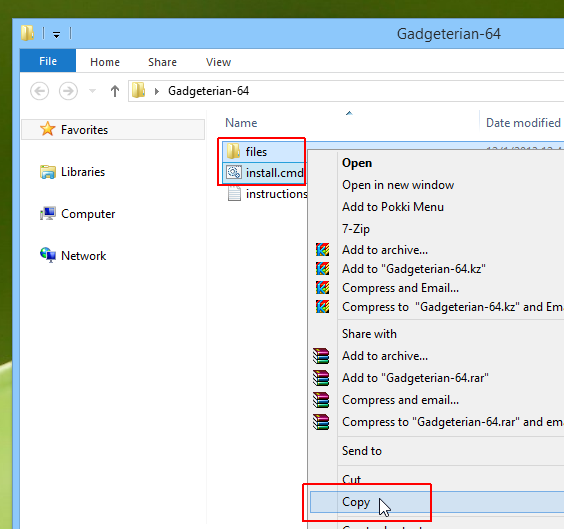Choose WinRAR Add to archive...
The height and width of the screenshot is (529, 564).
point(385,356)
